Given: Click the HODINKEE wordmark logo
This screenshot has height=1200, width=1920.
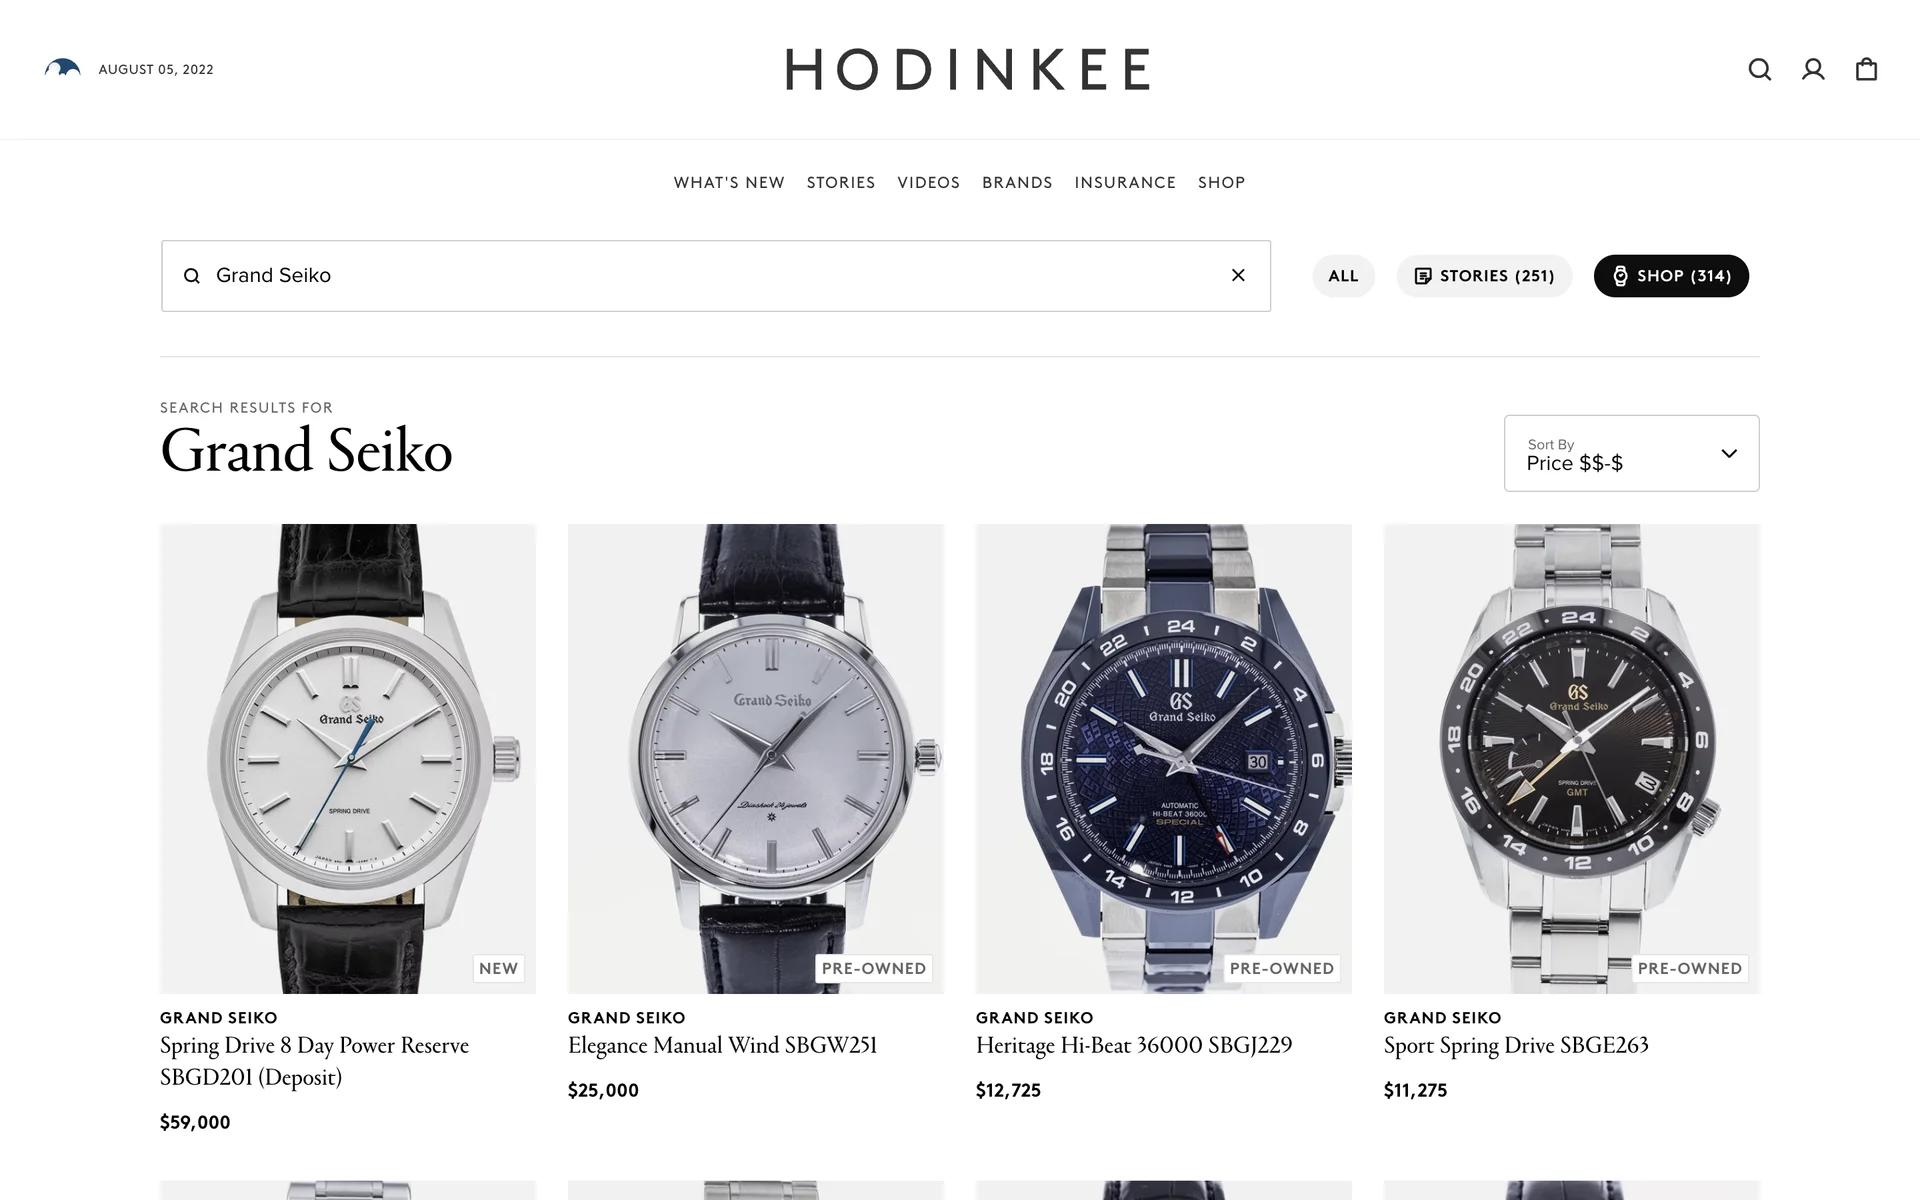Looking at the screenshot, I should click(967, 69).
